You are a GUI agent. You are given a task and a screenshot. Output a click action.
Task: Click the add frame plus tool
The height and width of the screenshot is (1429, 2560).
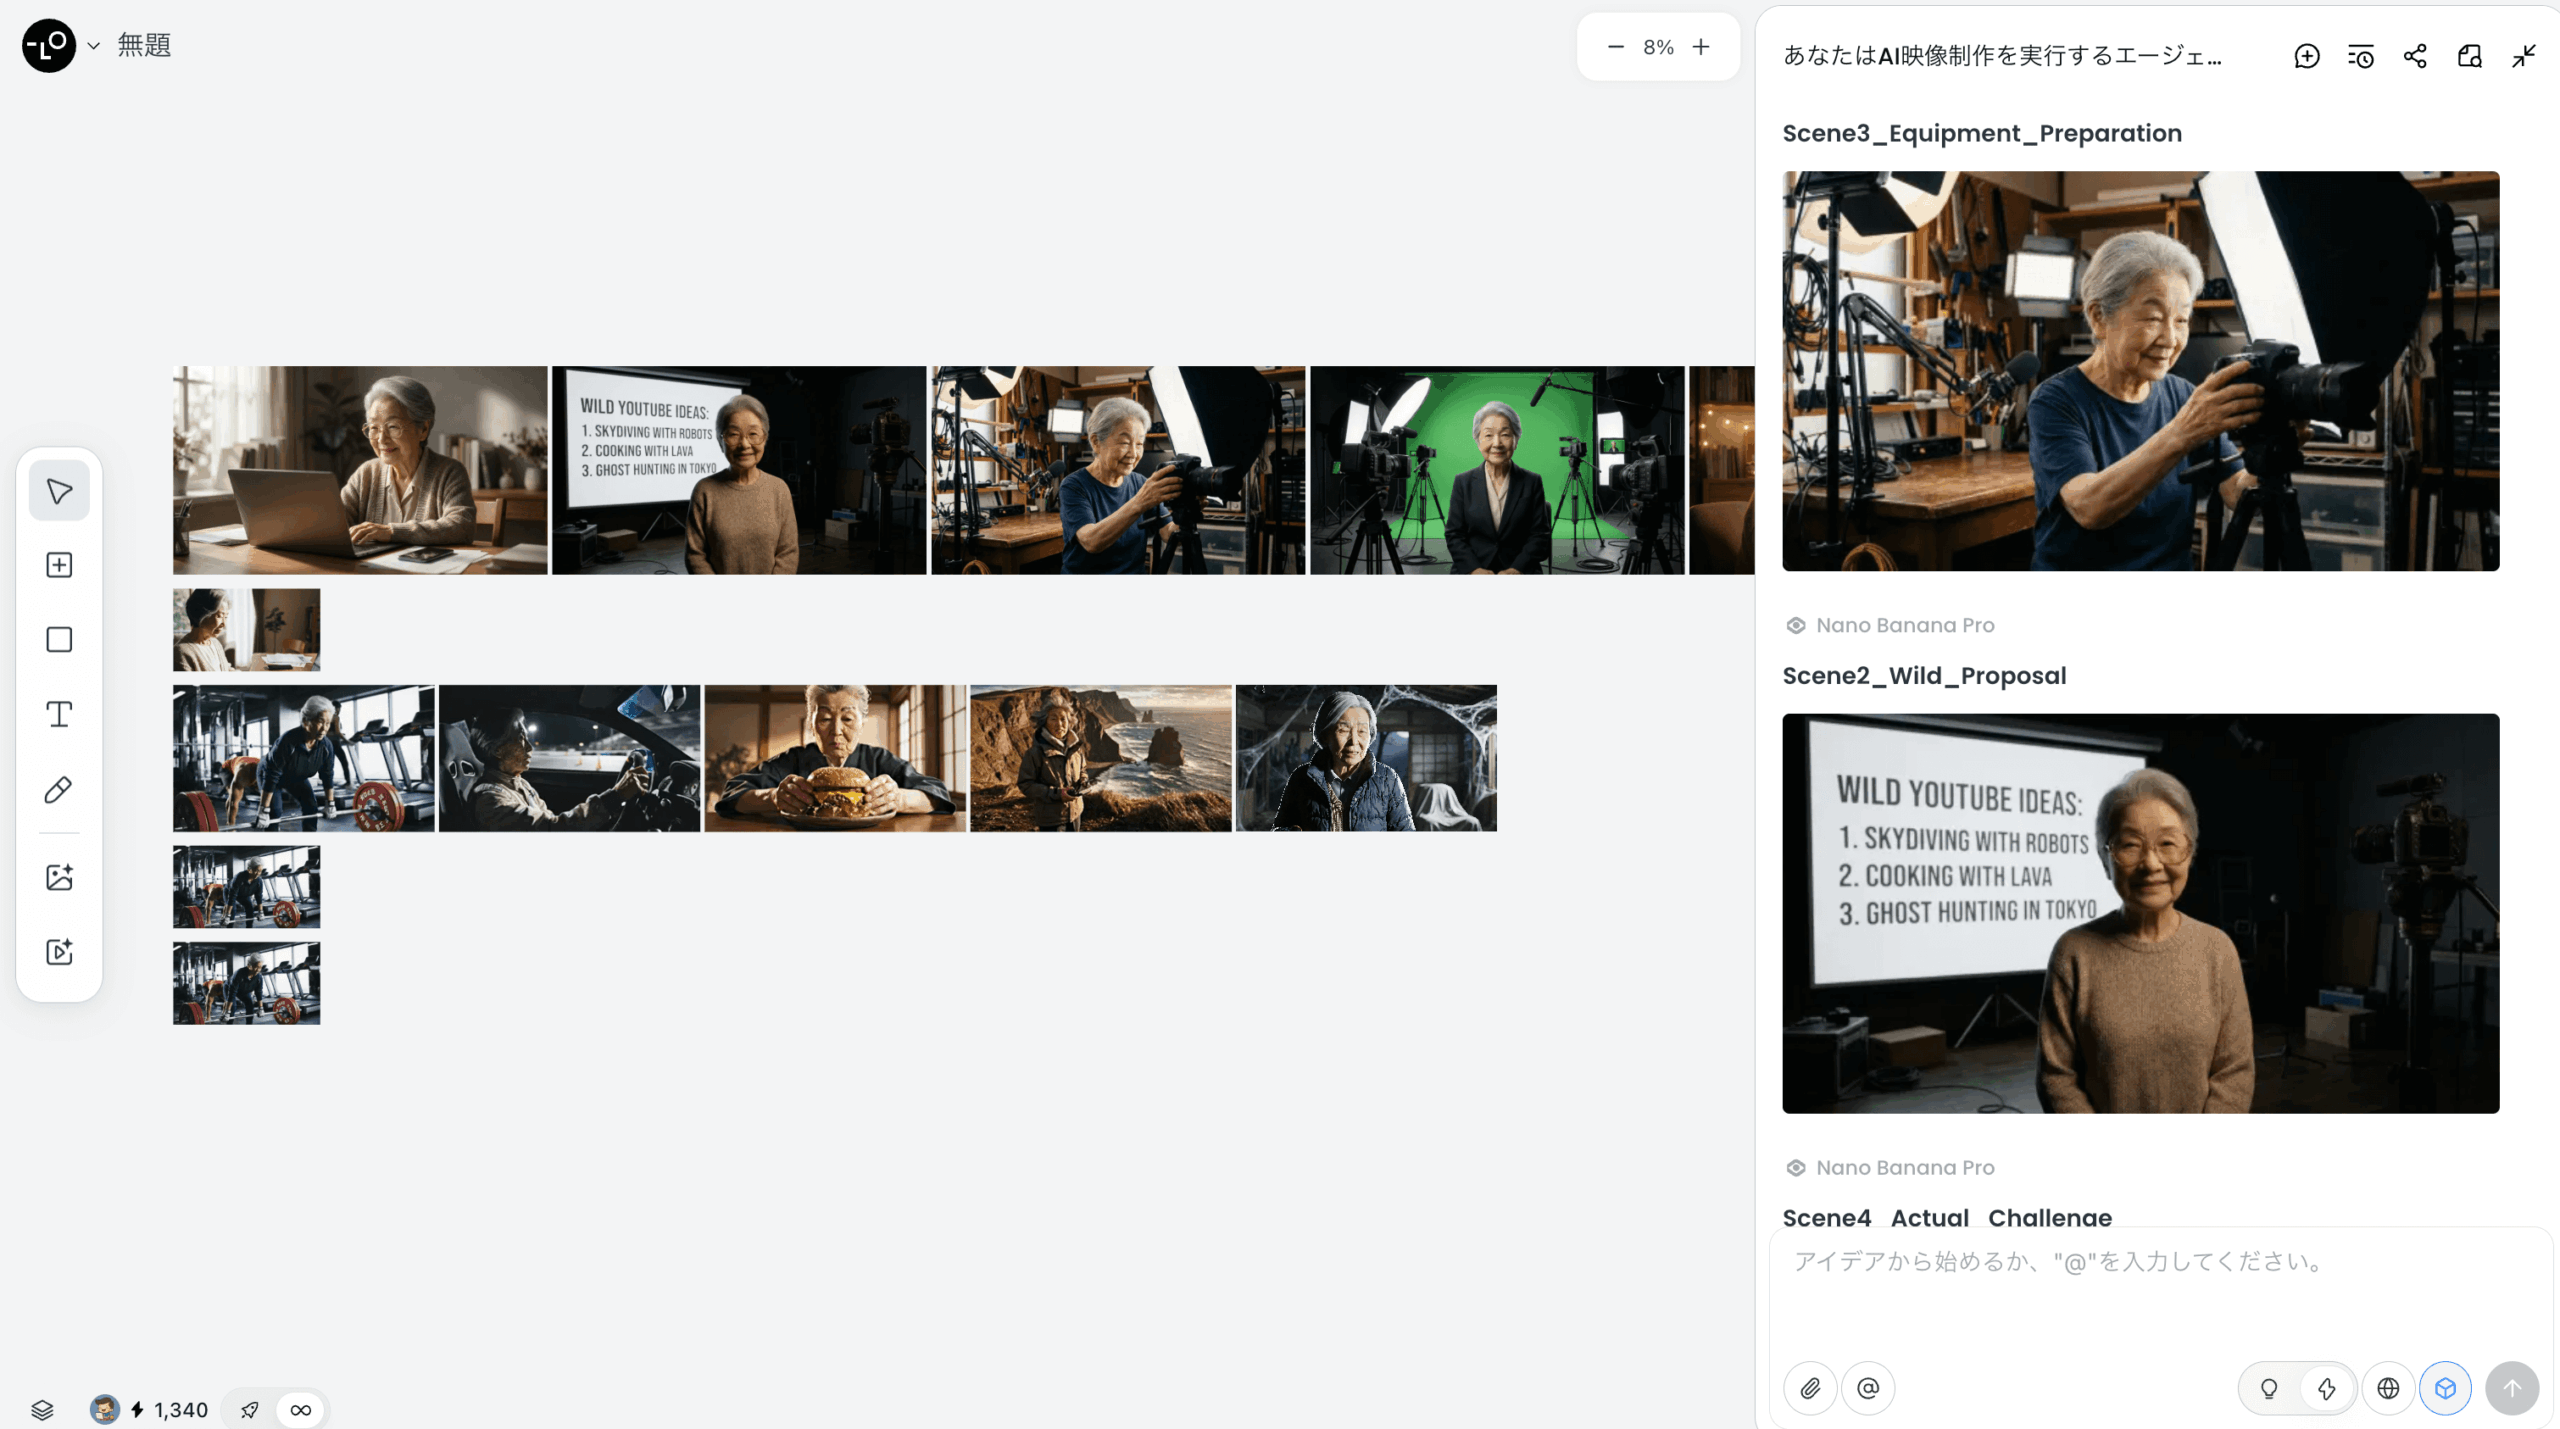tap(59, 565)
